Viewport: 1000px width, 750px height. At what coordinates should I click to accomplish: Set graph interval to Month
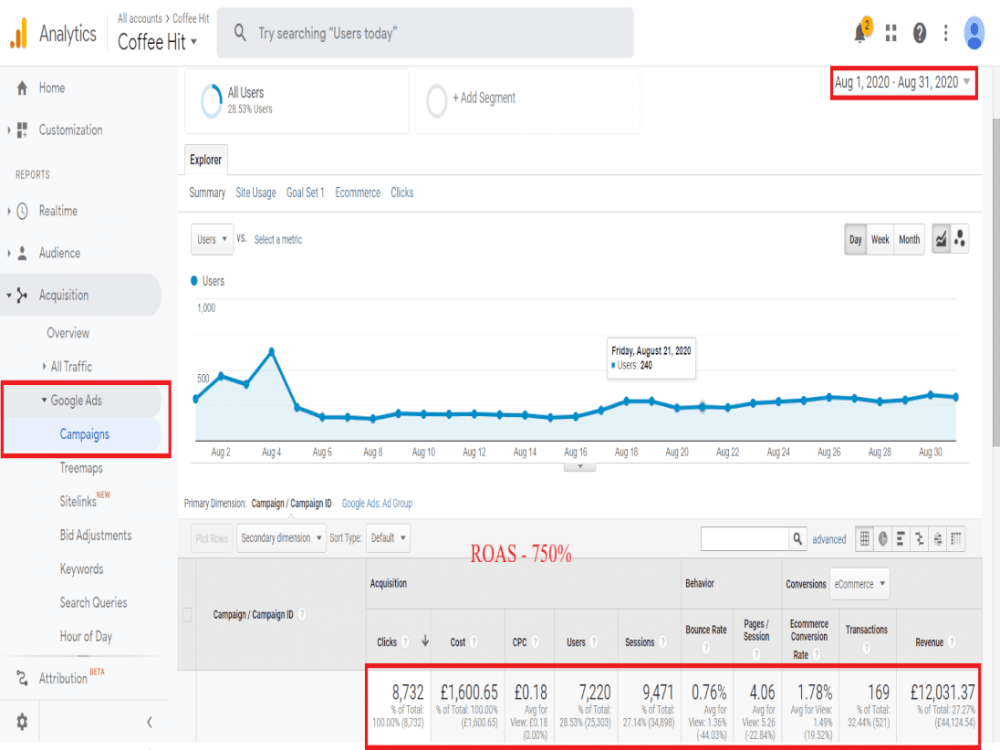click(x=909, y=240)
